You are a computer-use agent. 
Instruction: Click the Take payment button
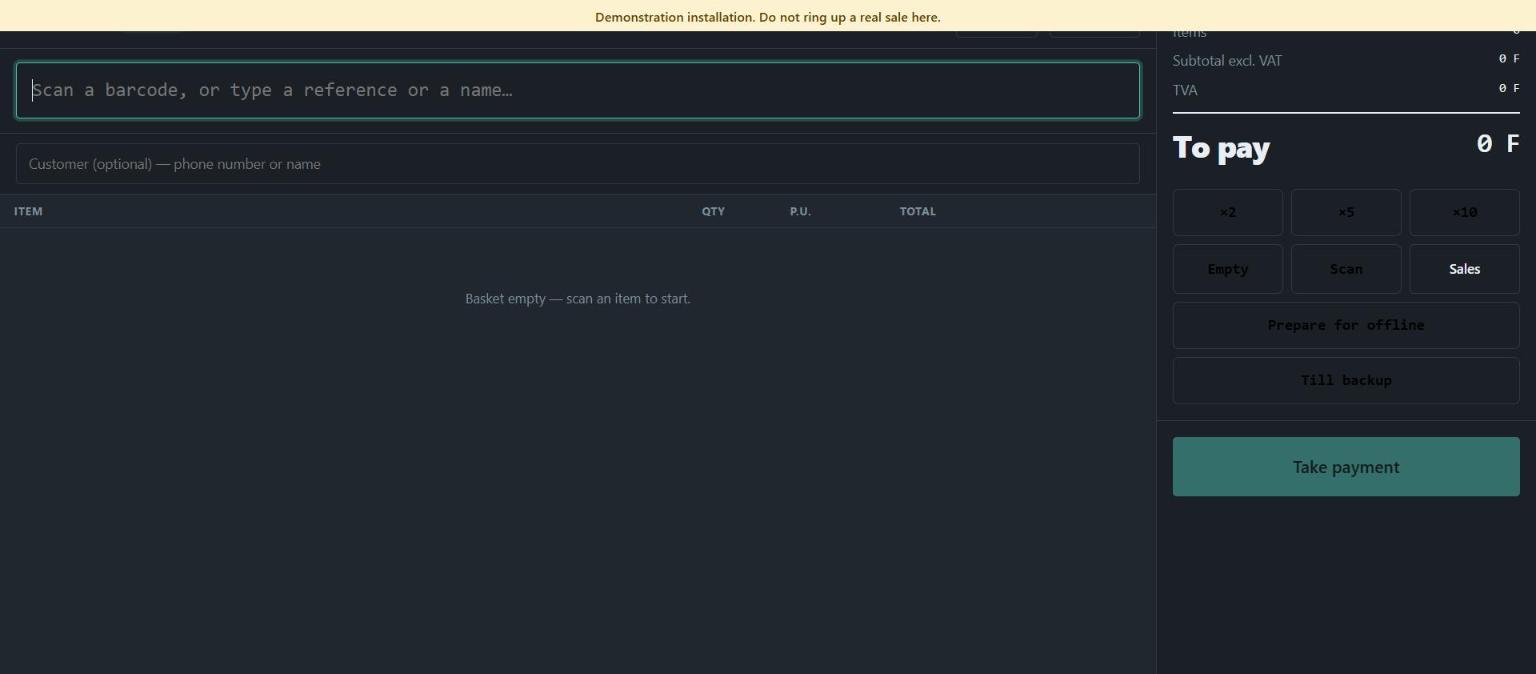[x=1346, y=467]
